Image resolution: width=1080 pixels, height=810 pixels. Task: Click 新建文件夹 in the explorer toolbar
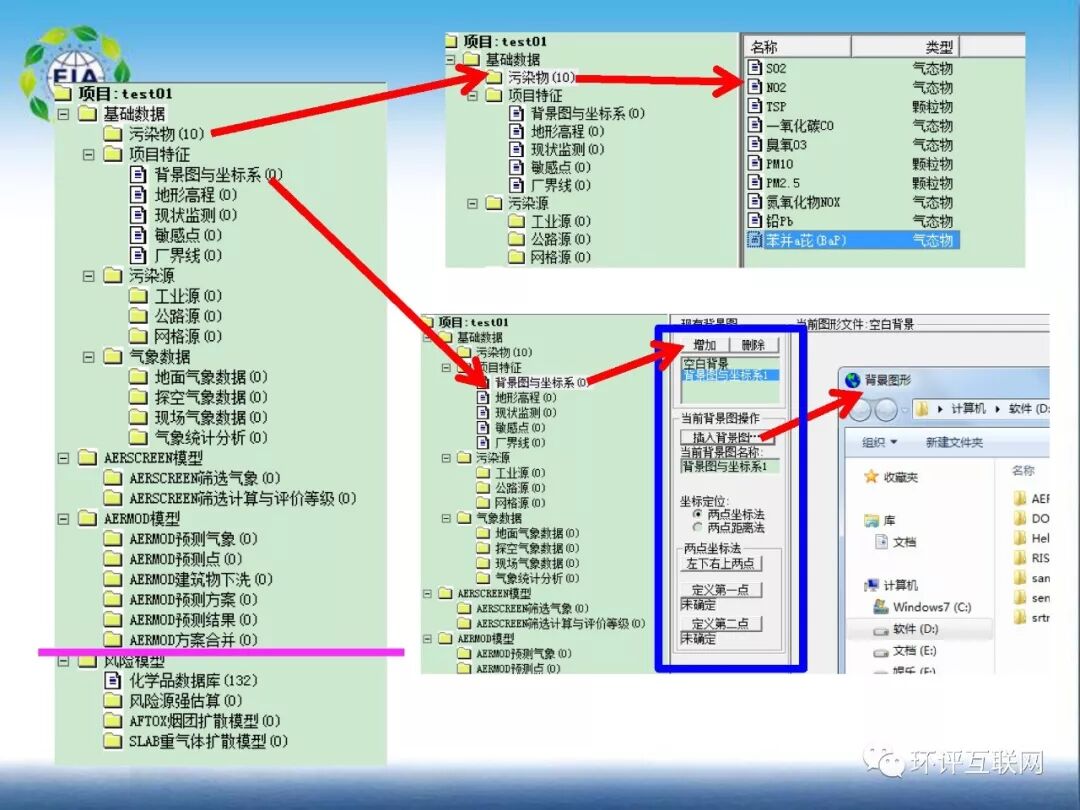954,442
